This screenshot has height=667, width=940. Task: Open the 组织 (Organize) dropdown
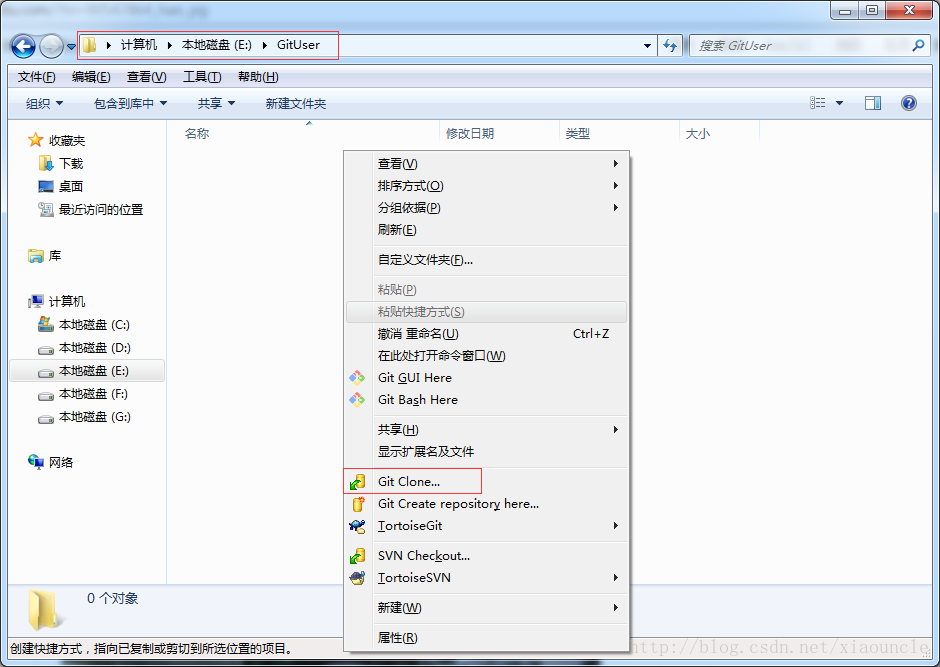point(44,103)
